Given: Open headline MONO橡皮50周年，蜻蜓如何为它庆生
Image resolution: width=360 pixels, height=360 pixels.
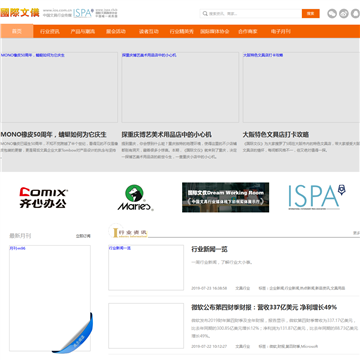Looking at the screenshot, I should (x=53, y=135).
